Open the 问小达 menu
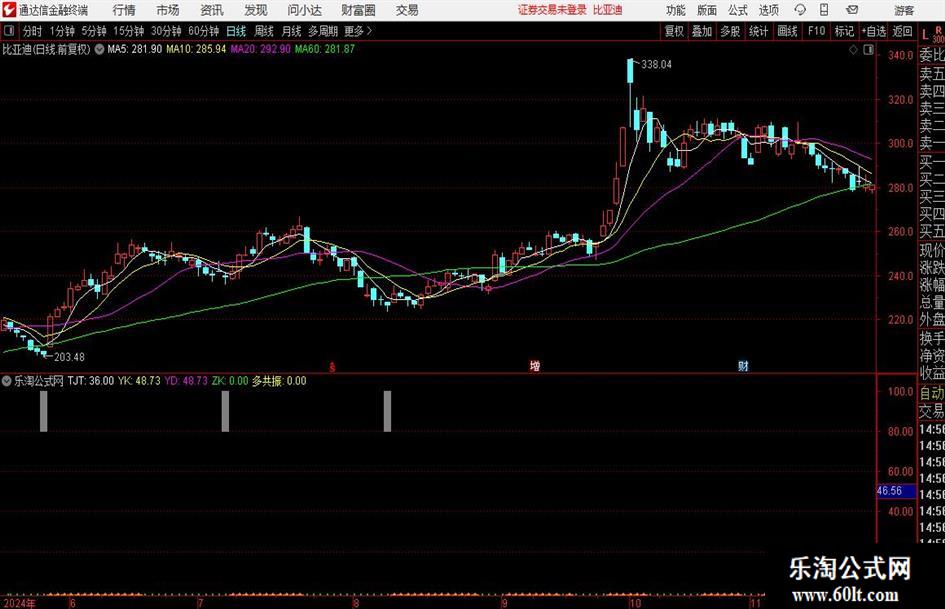This screenshot has width=945, height=609. [x=304, y=10]
